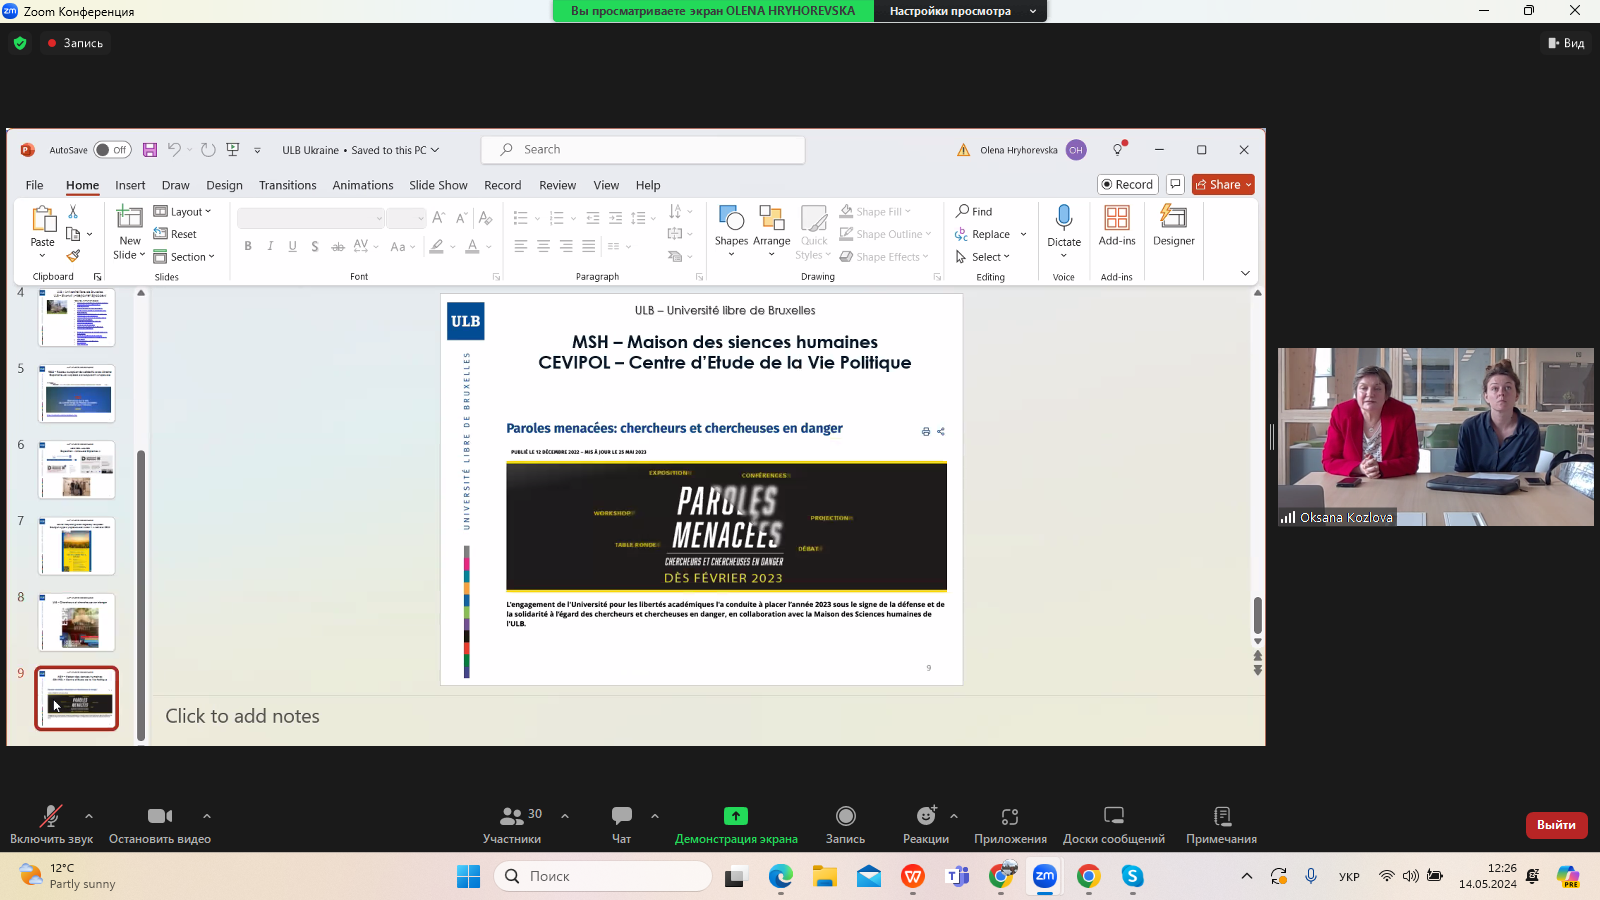Click the Share button in PowerPoint

point(1222,185)
